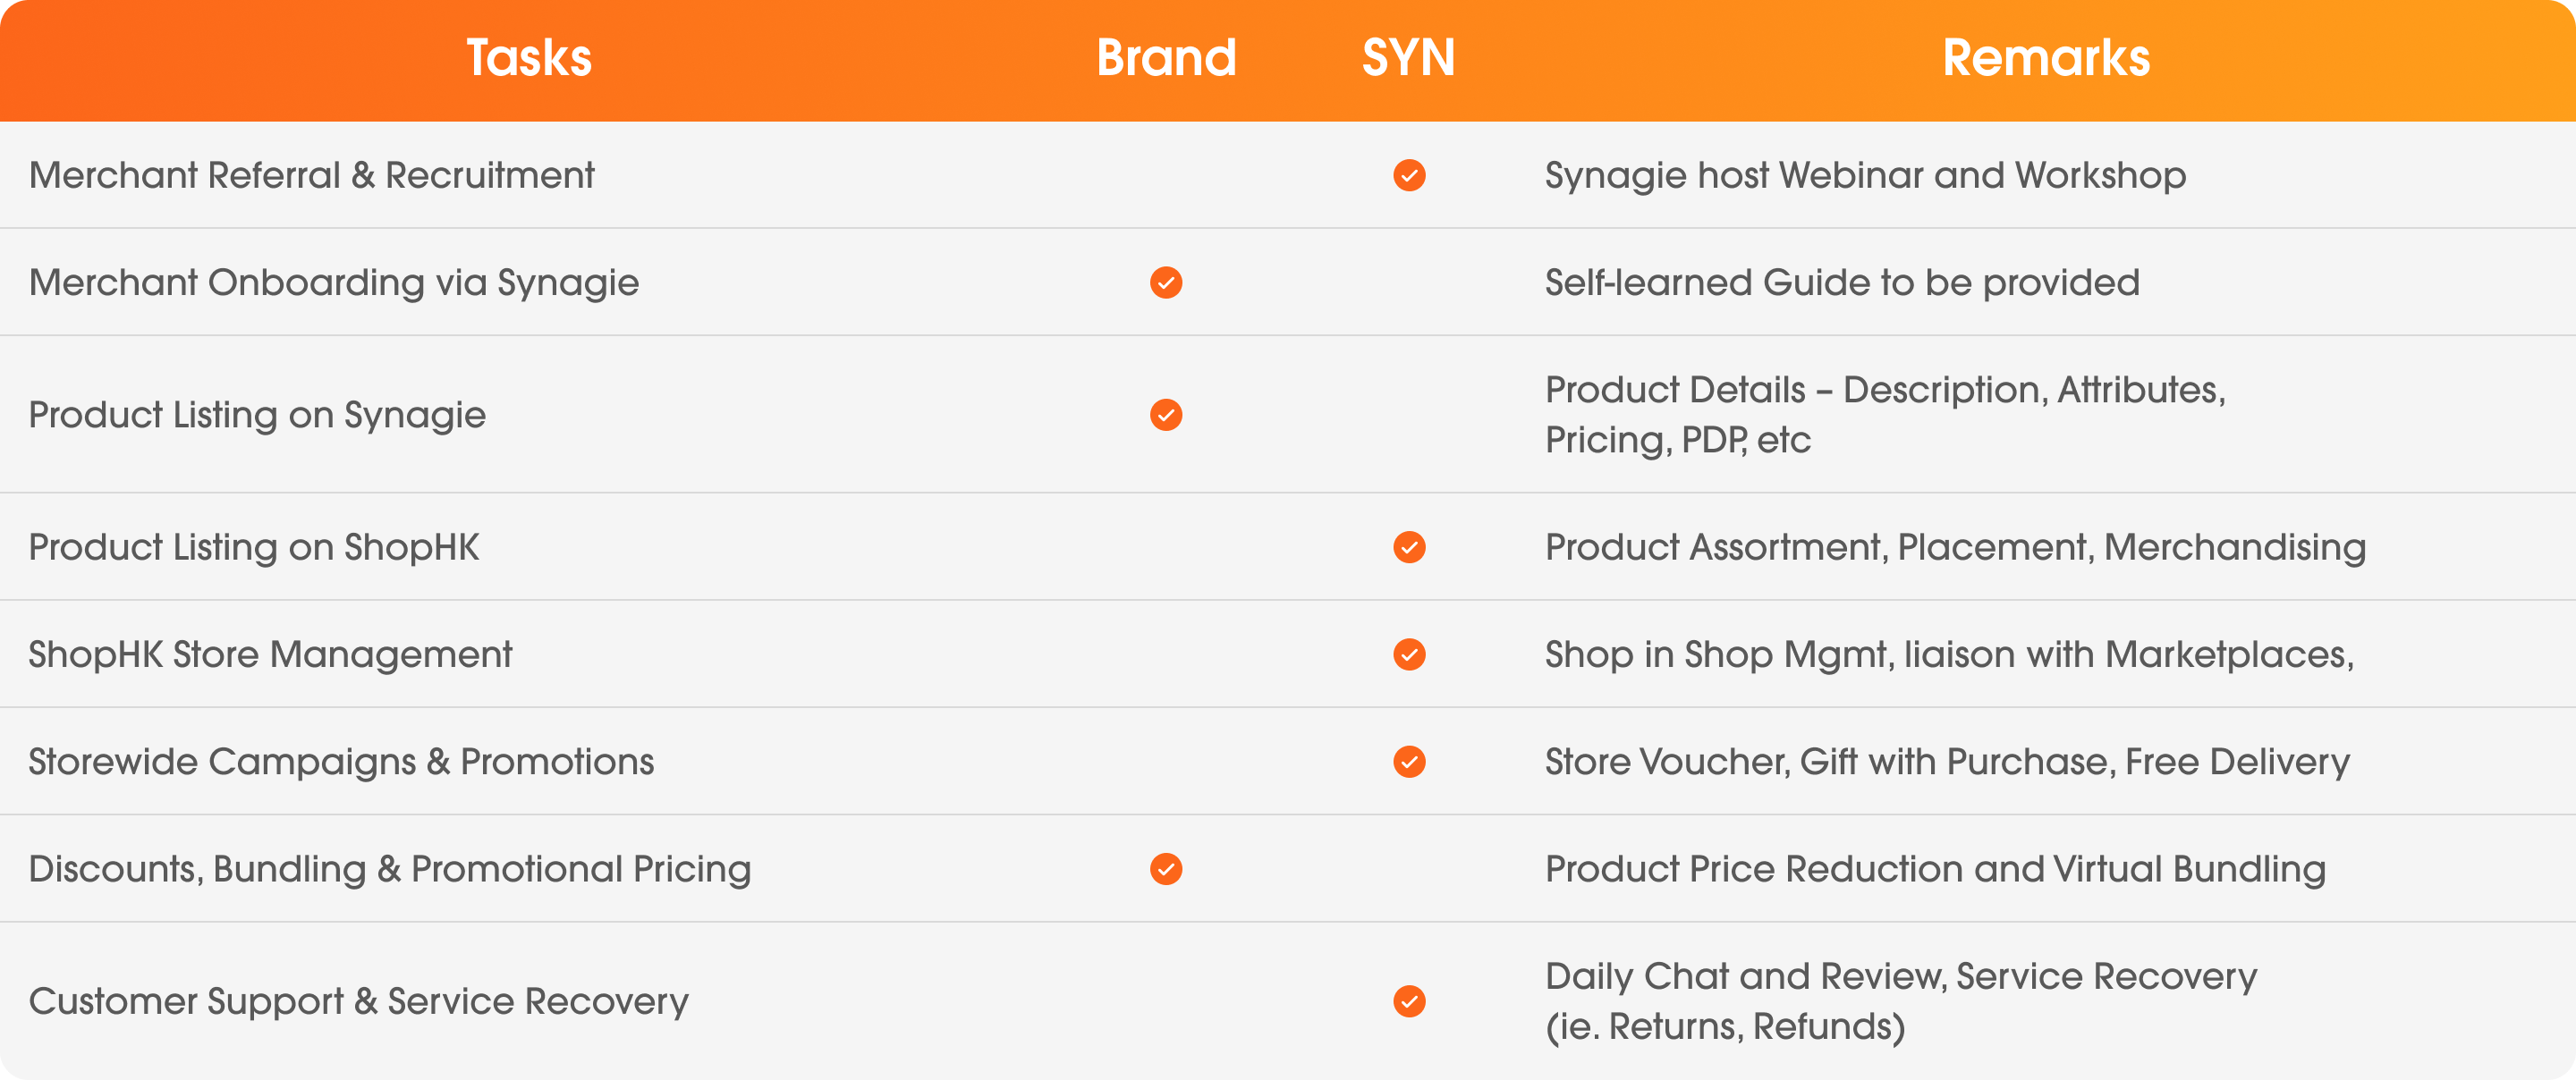This screenshot has width=2576, height=1080.
Task: Click Brand checkmark for Product Listing on Synagie
Action: click(x=1166, y=414)
